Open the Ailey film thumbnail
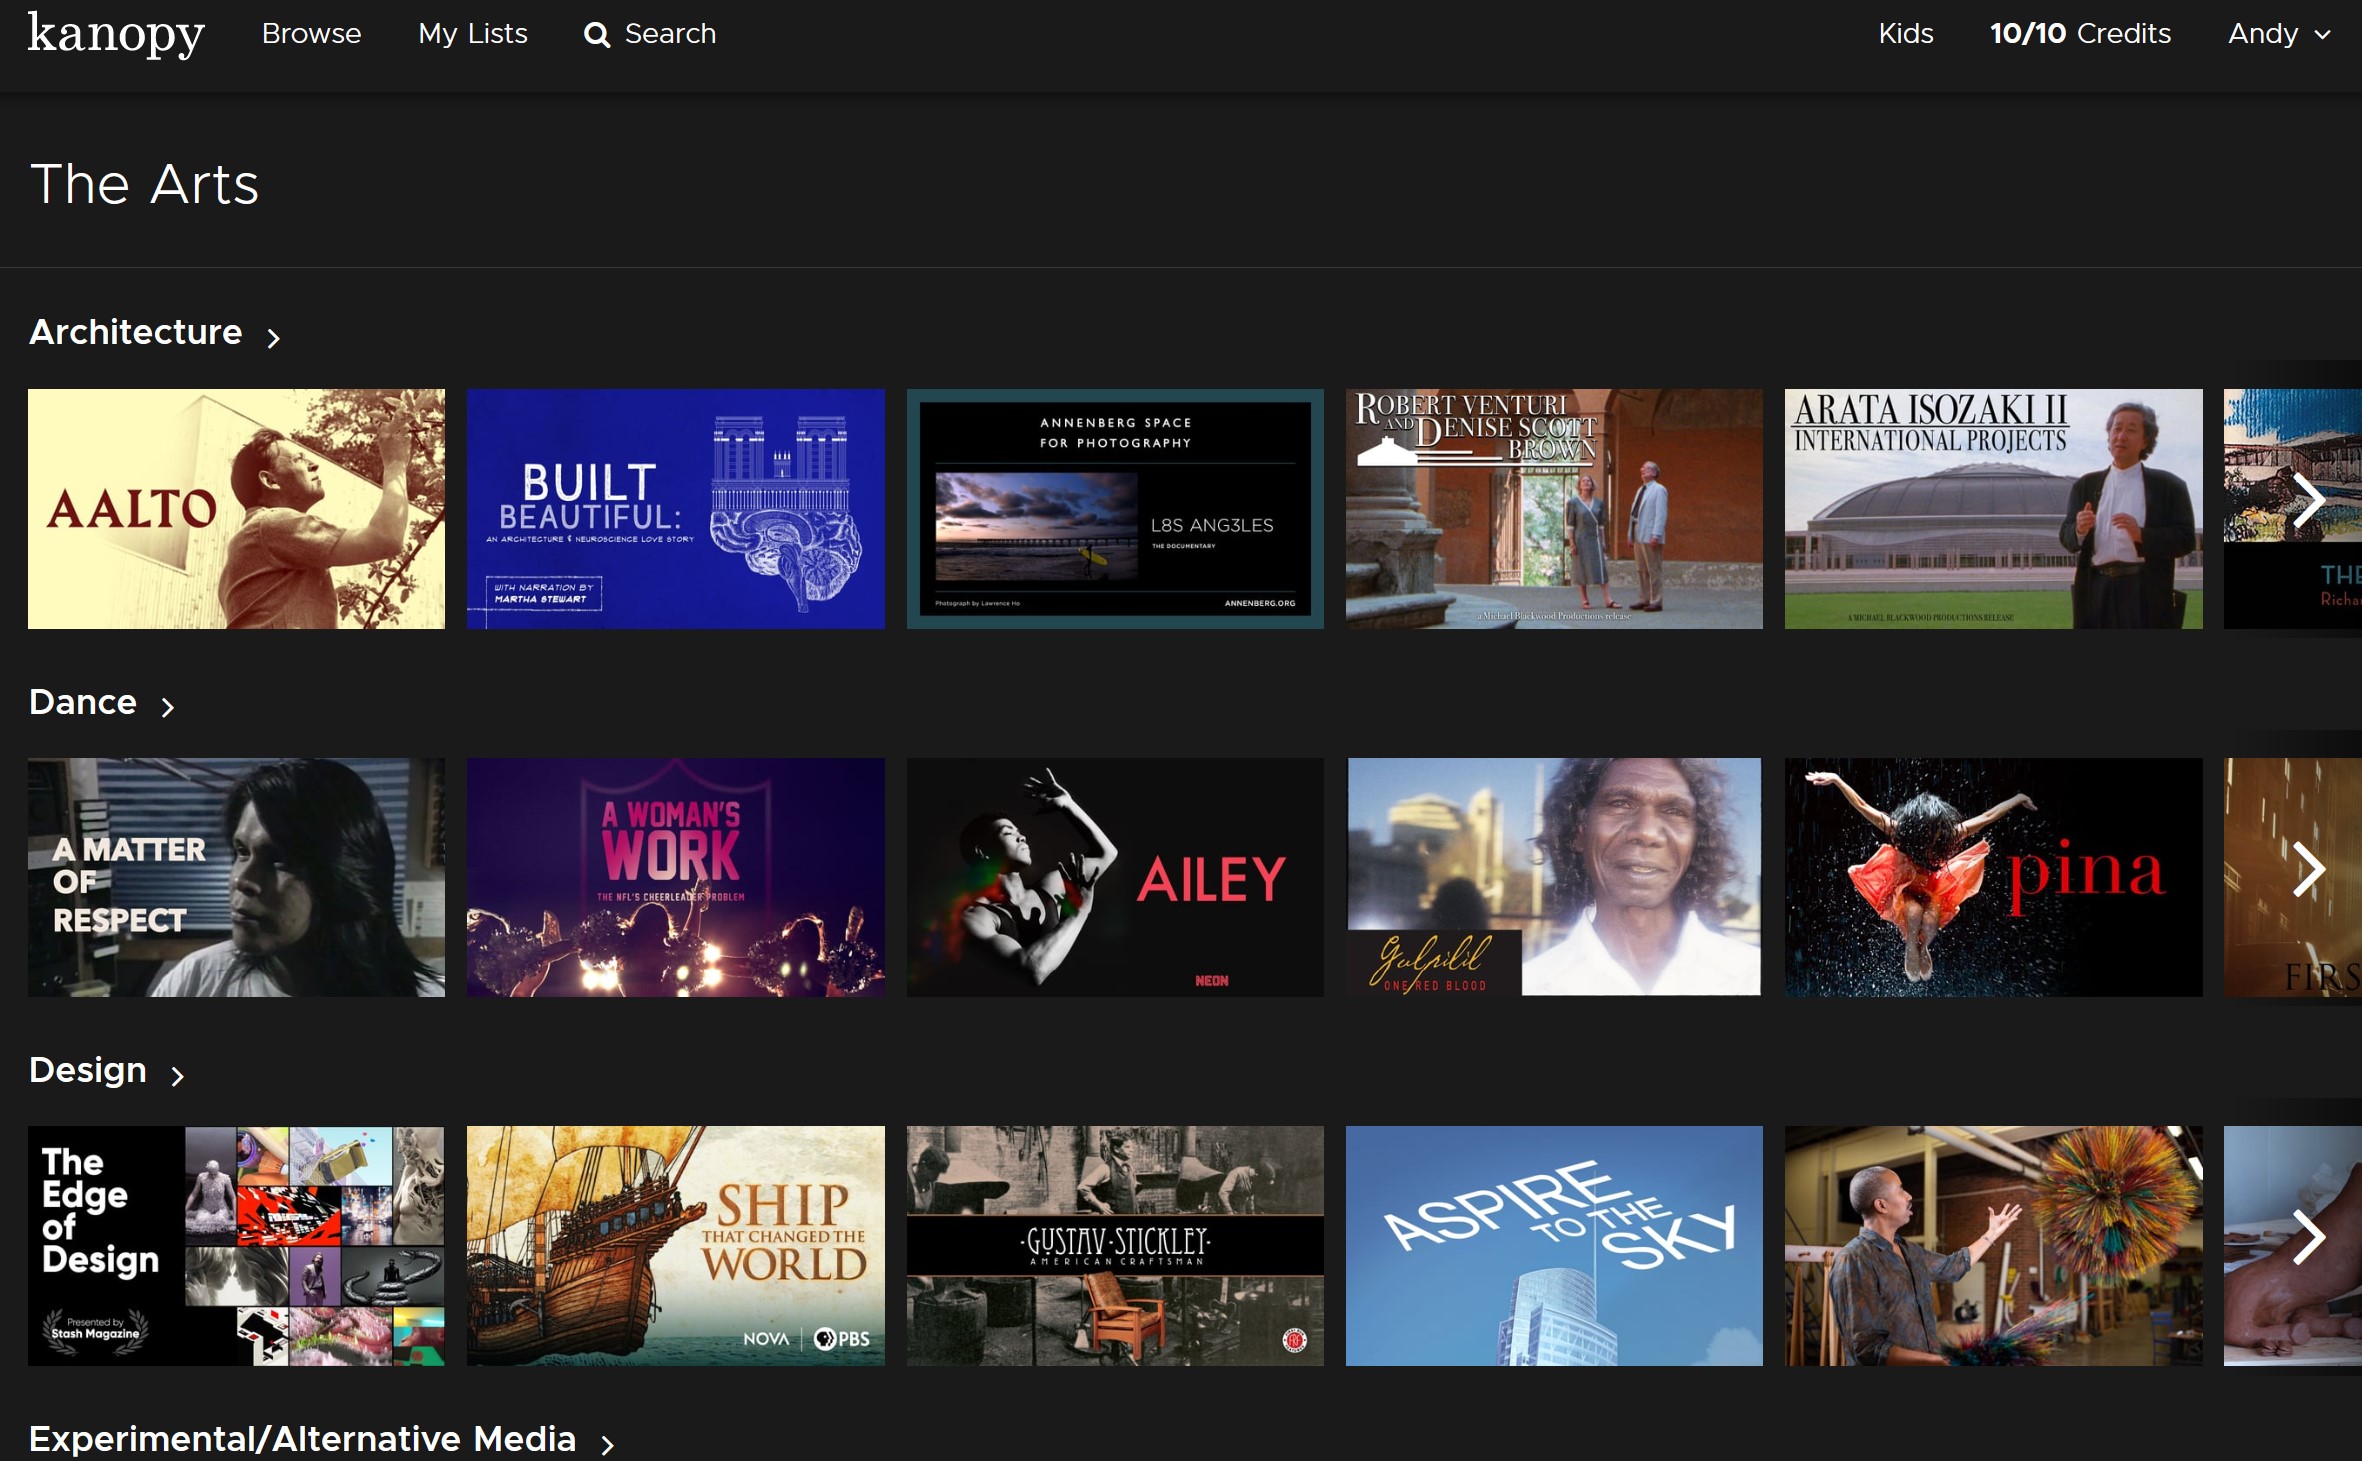 (x=1115, y=877)
